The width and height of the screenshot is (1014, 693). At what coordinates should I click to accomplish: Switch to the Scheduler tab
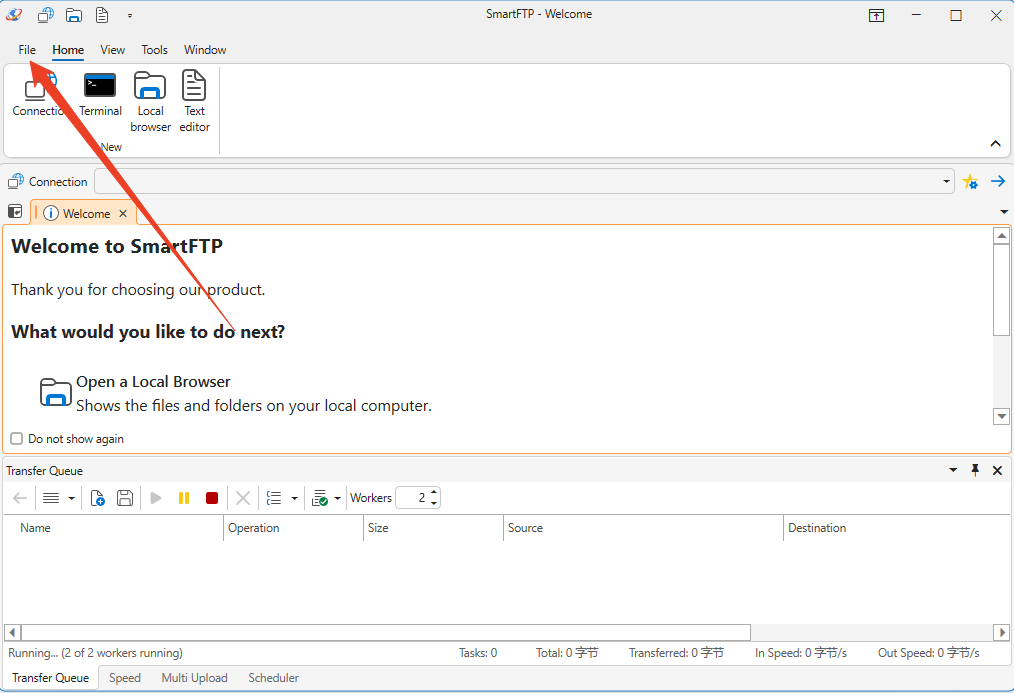point(274,677)
